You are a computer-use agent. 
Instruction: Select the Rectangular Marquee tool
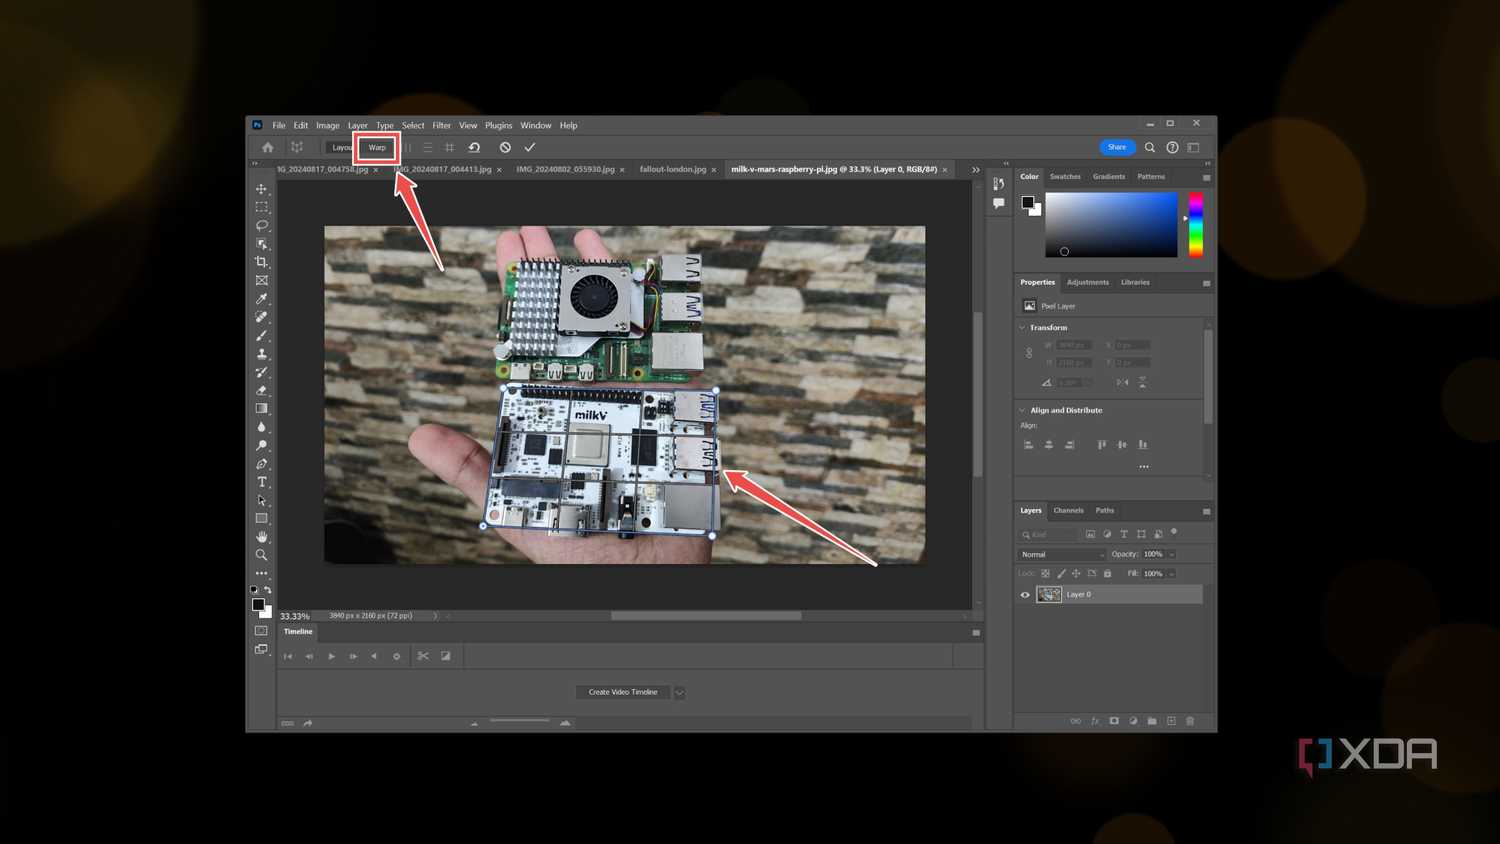tap(262, 207)
